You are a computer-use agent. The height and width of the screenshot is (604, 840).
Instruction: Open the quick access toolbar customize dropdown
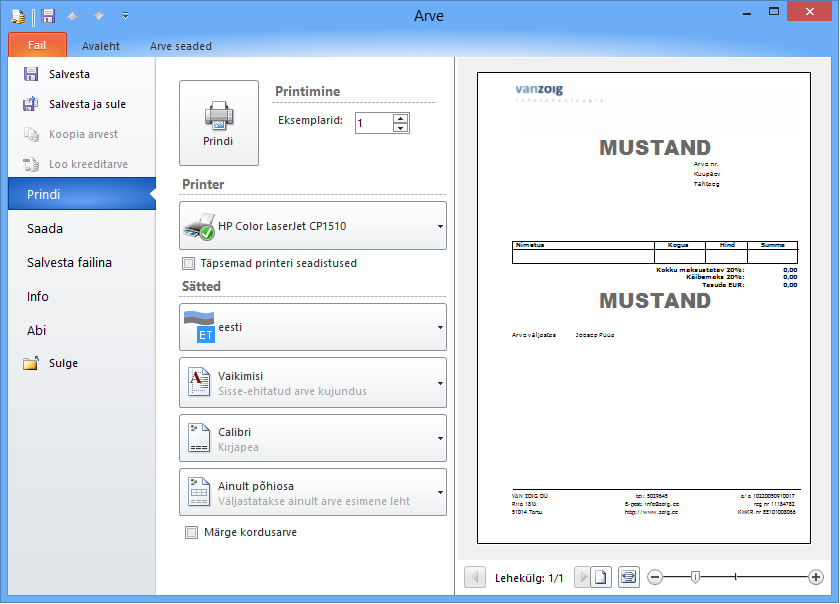point(125,16)
